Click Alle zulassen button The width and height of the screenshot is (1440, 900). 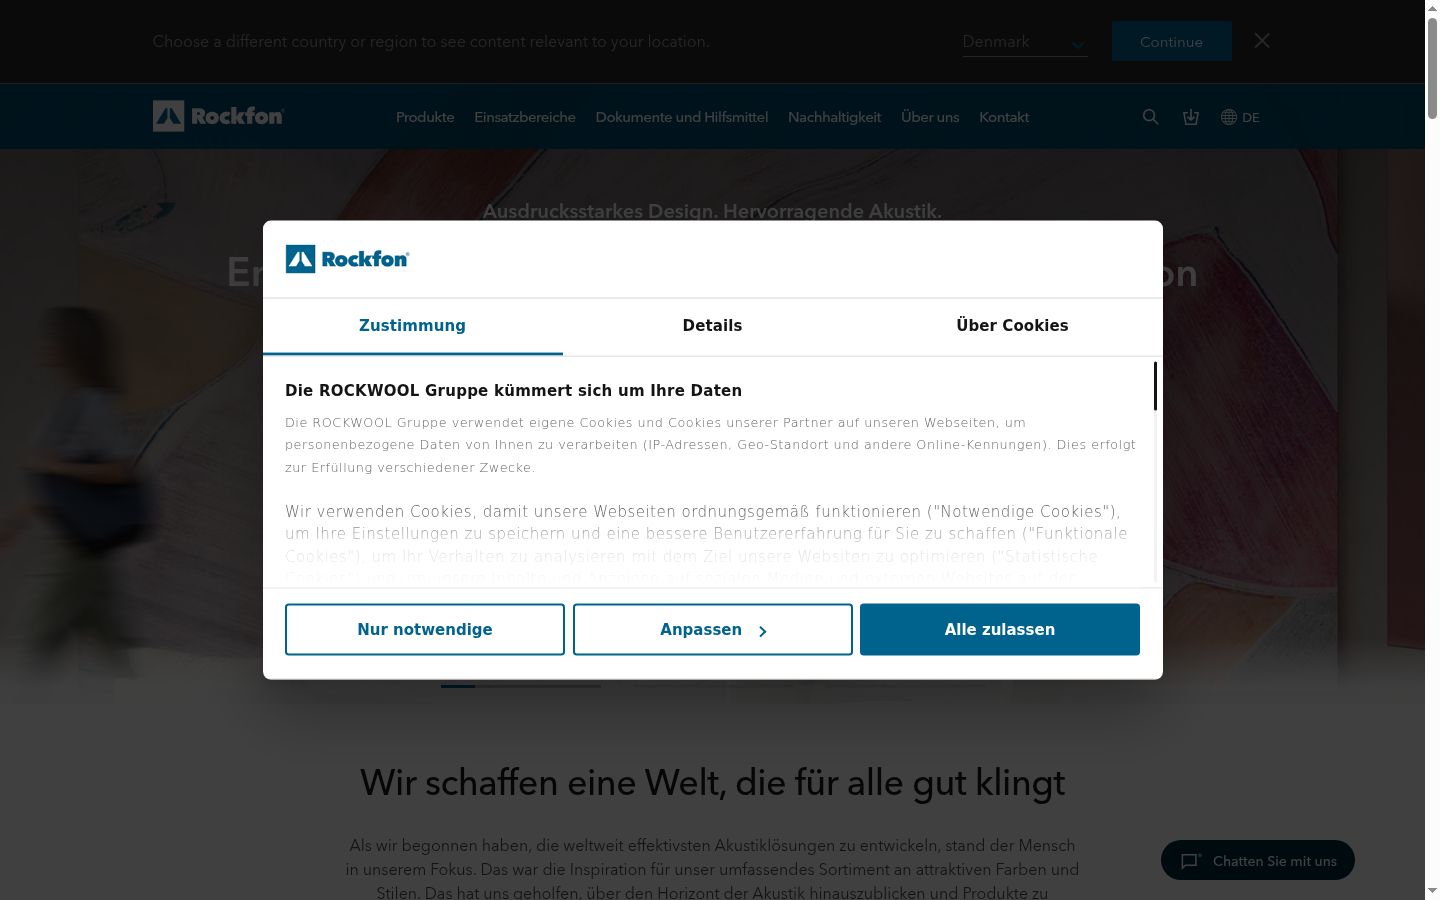[1000, 629]
